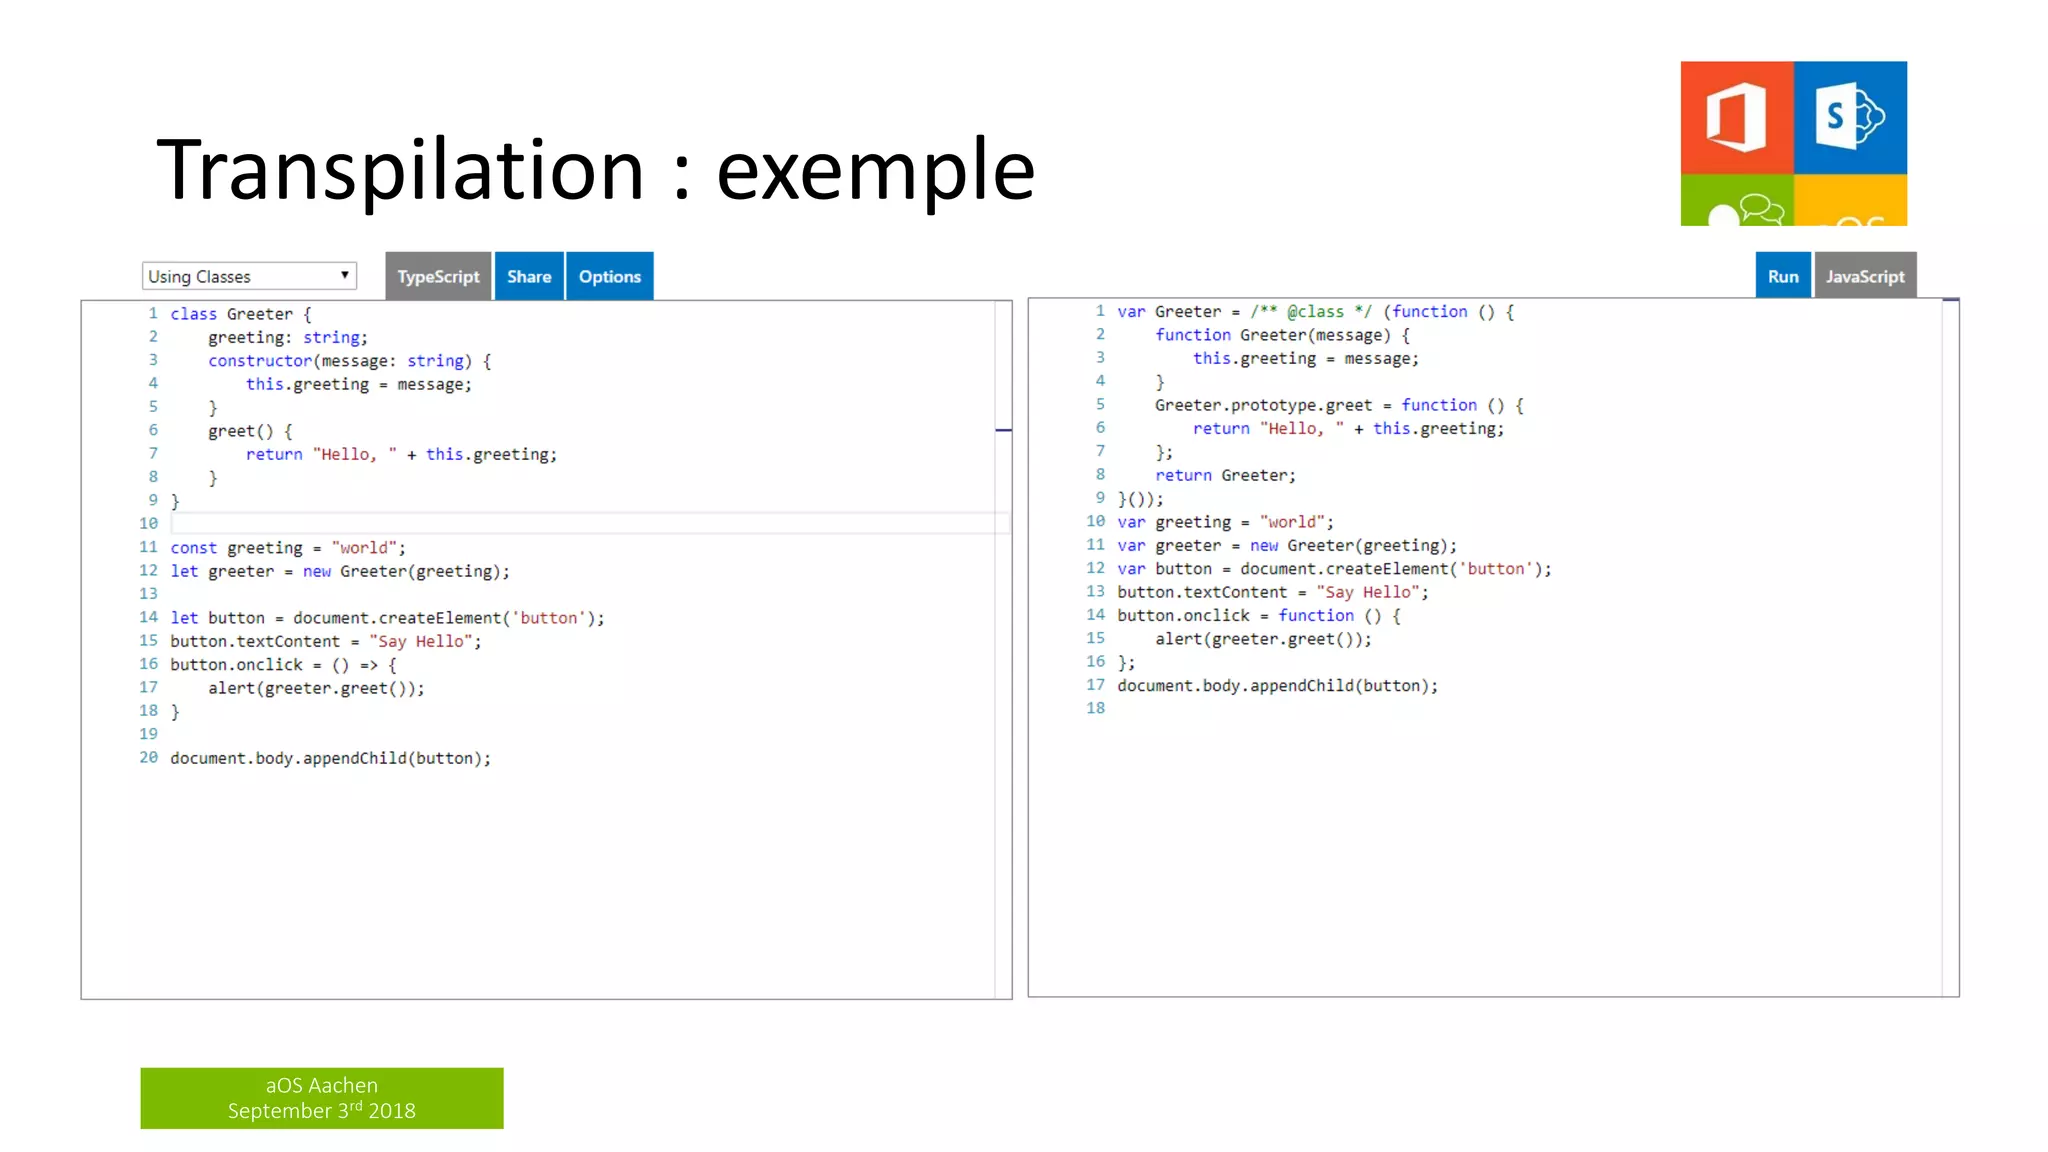Click line 1 'class Greeter' in editor
The image size is (2048, 1152).
pyautogui.click(x=241, y=314)
